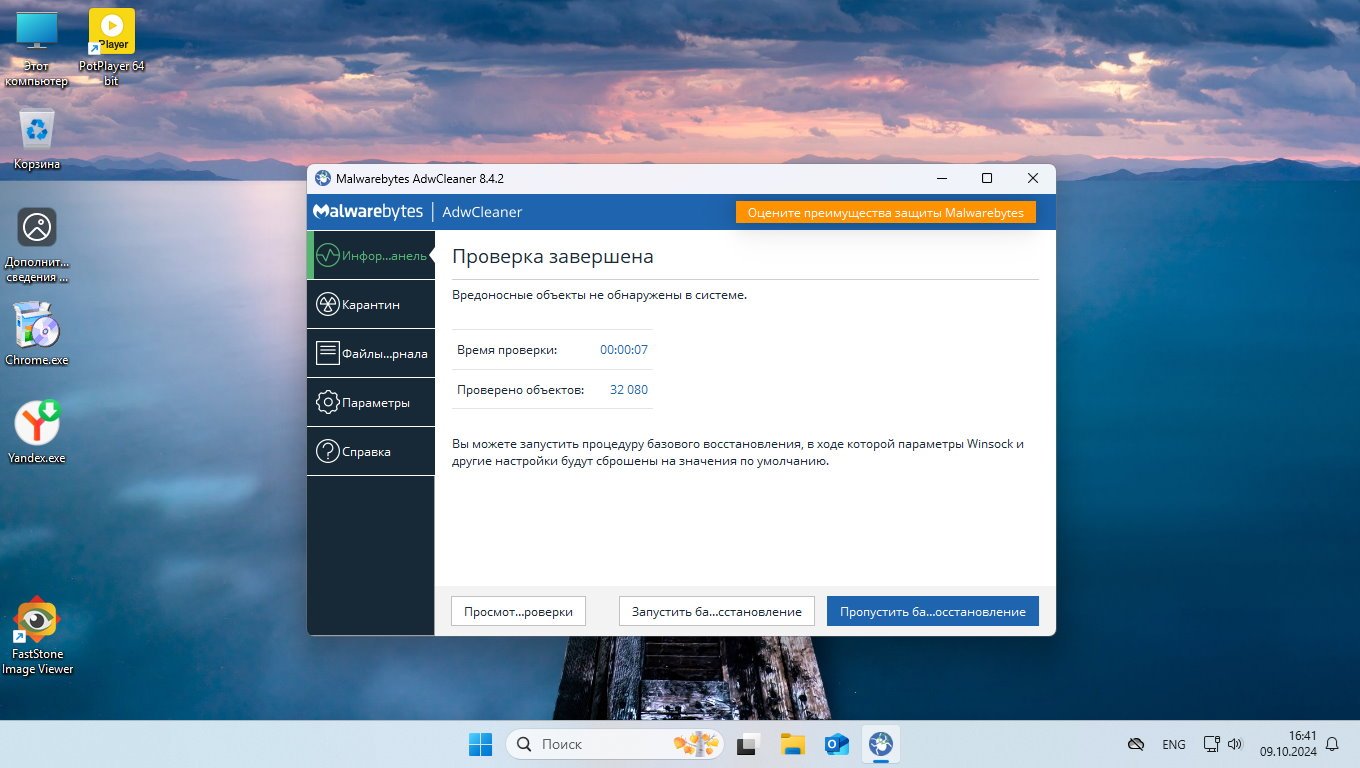This screenshot has height=768, width=1360.
Task: Click the AdwCleaner taskbar icon
Action: pos(881,744)
